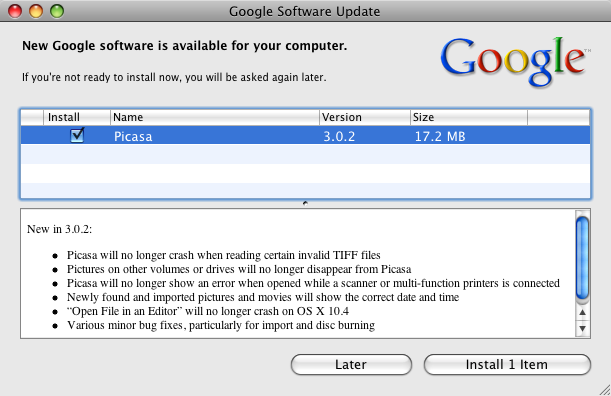
Task: Click the import and disc burning bullet
Action: [x=221, y=325]
